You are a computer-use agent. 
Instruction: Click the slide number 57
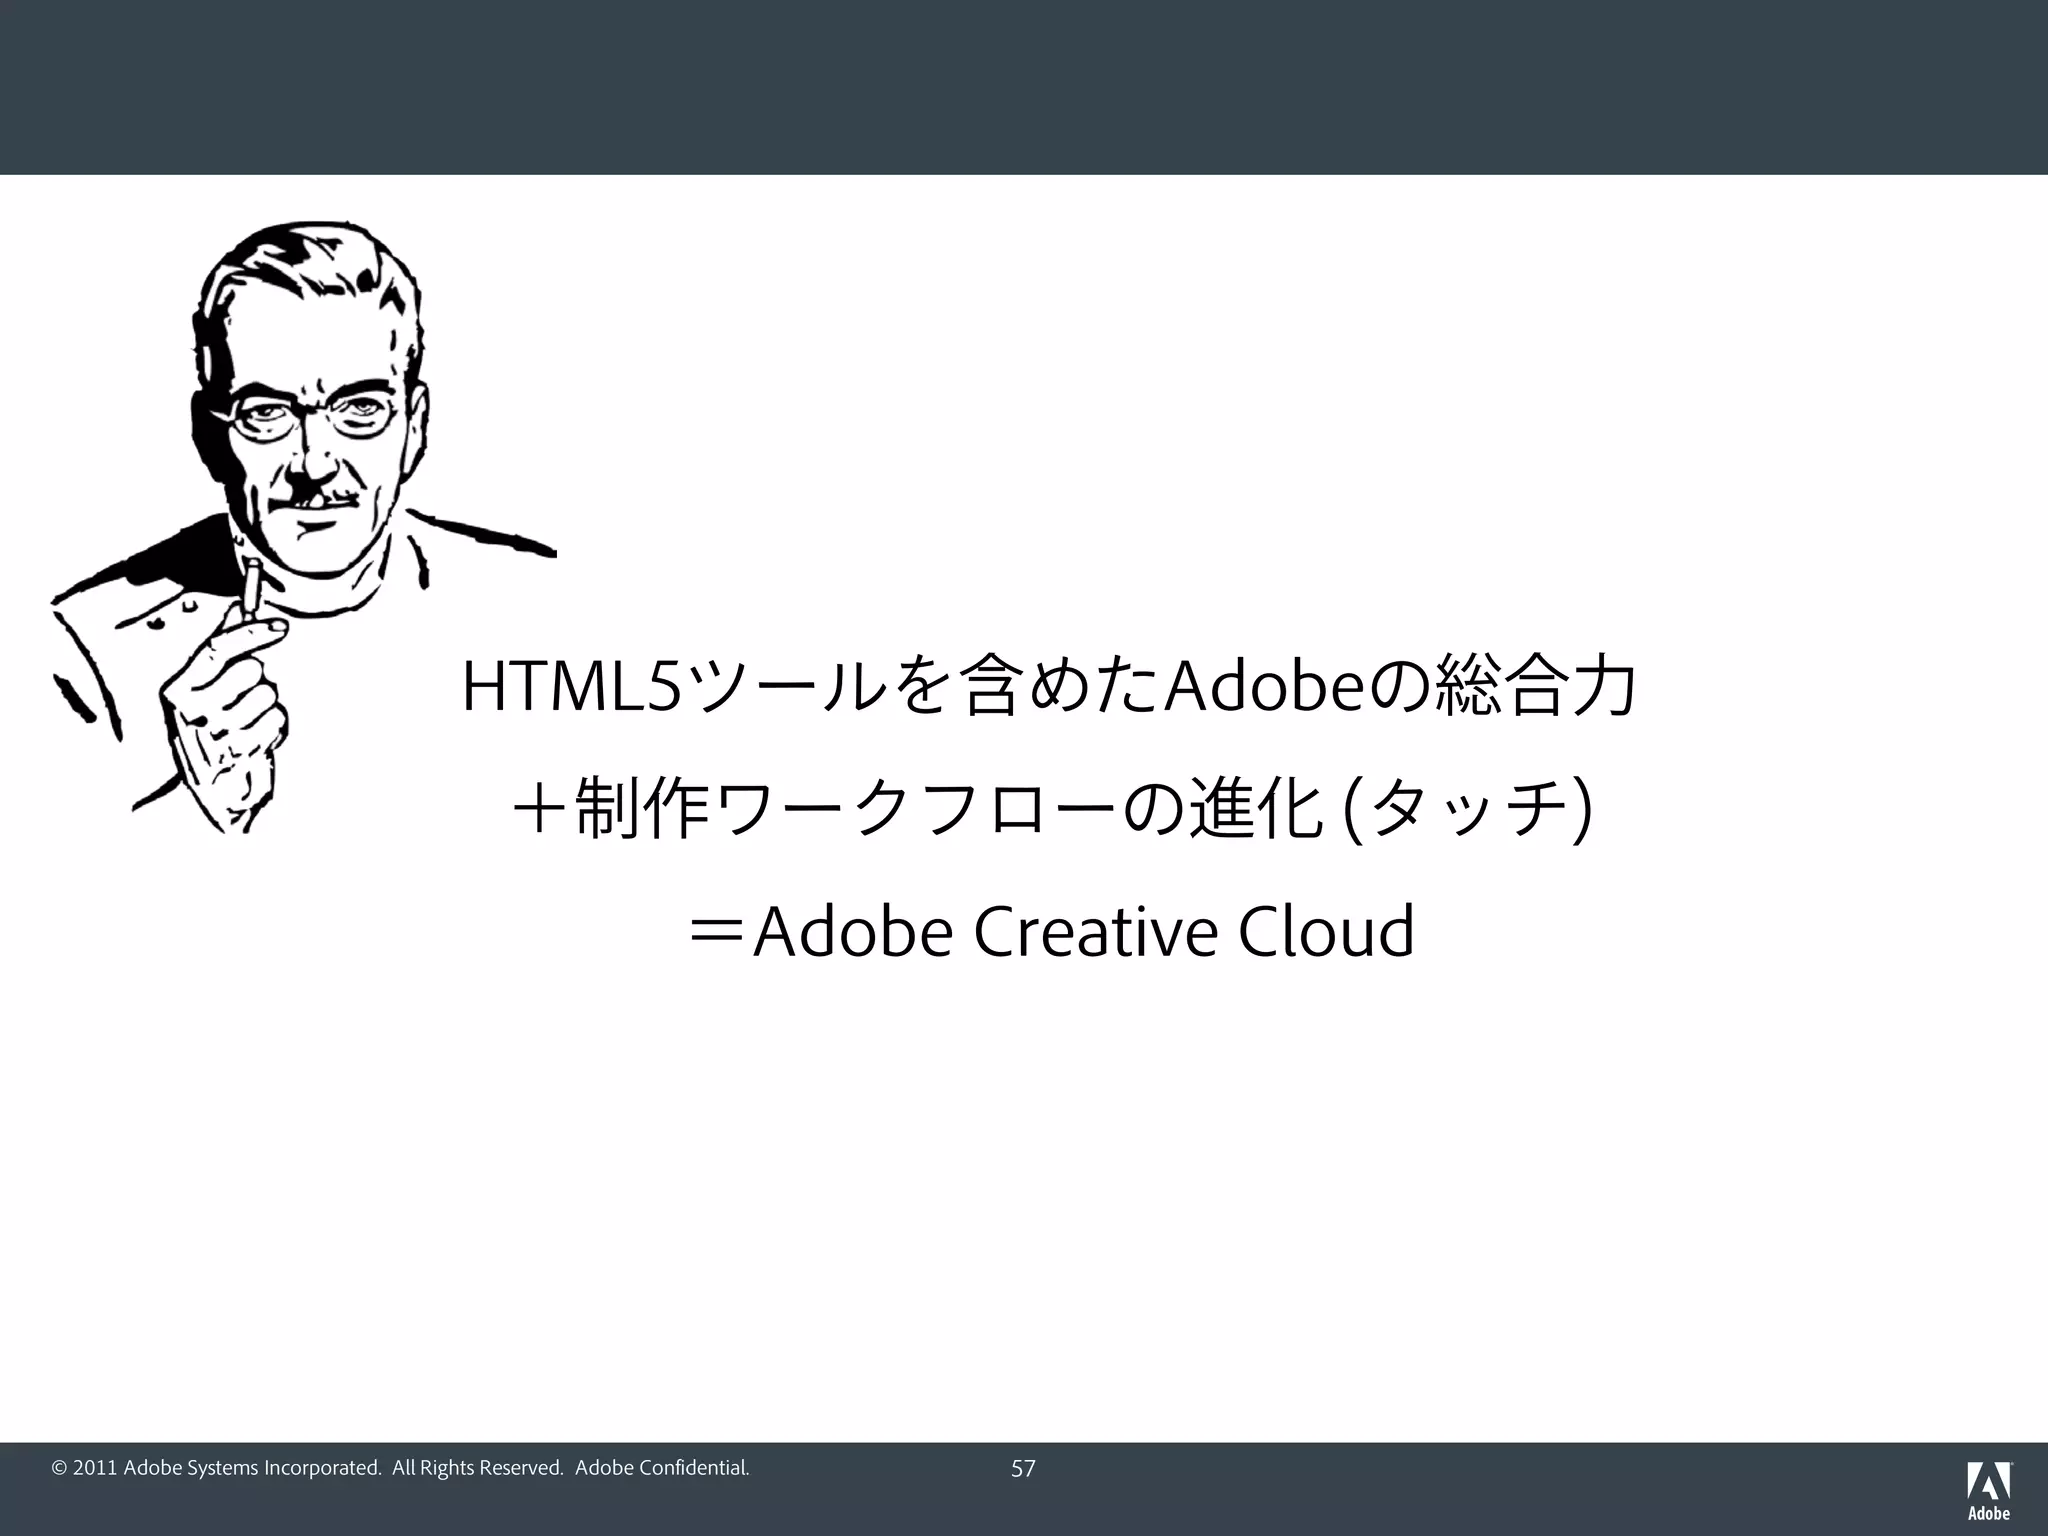coord(1023,1469)
